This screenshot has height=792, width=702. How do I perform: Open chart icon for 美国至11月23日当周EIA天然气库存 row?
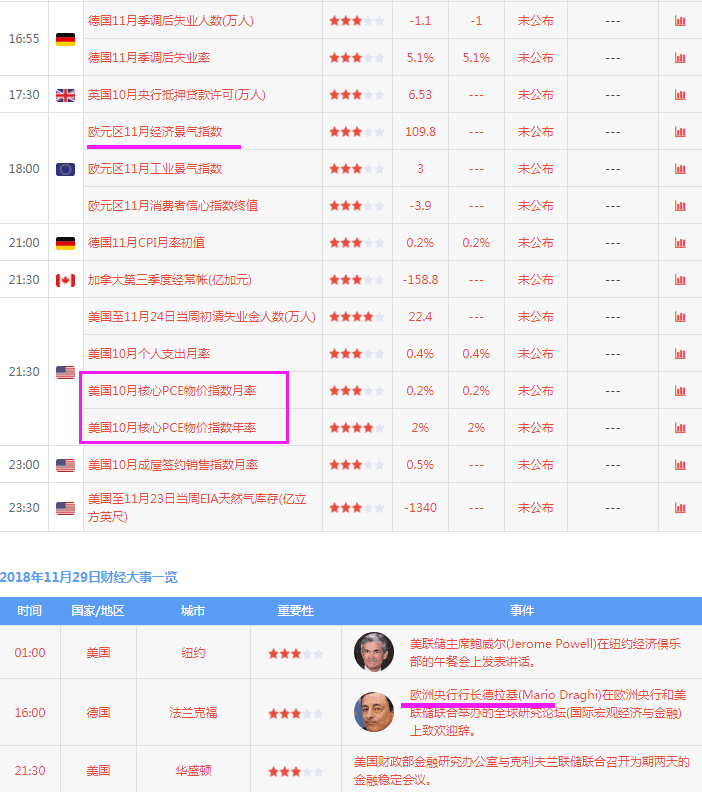(x=680, y=507)
